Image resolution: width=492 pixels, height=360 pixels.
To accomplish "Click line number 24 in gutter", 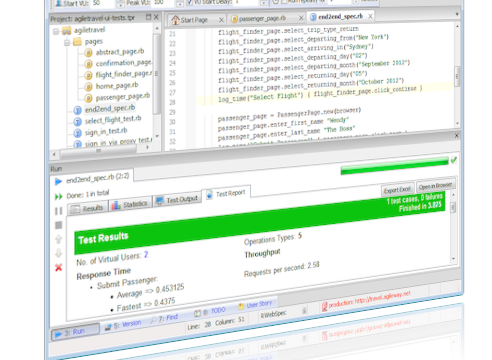I will click(x=172, y=63).
